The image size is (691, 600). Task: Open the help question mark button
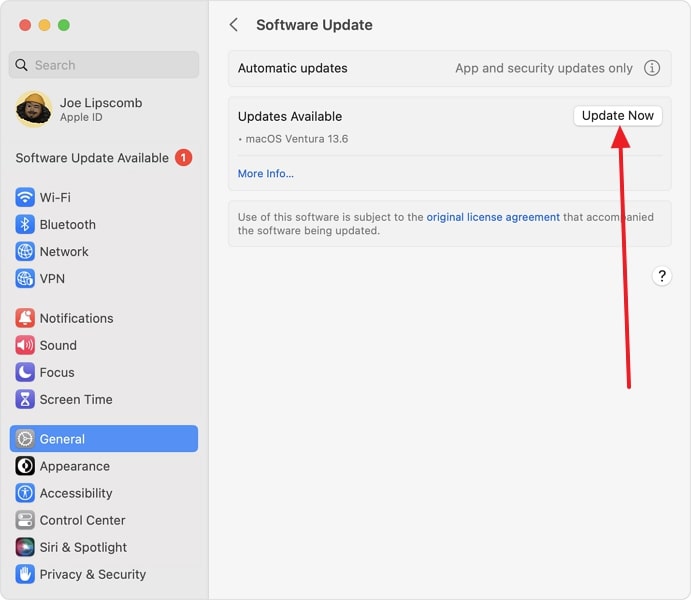(x=661, y=277)
